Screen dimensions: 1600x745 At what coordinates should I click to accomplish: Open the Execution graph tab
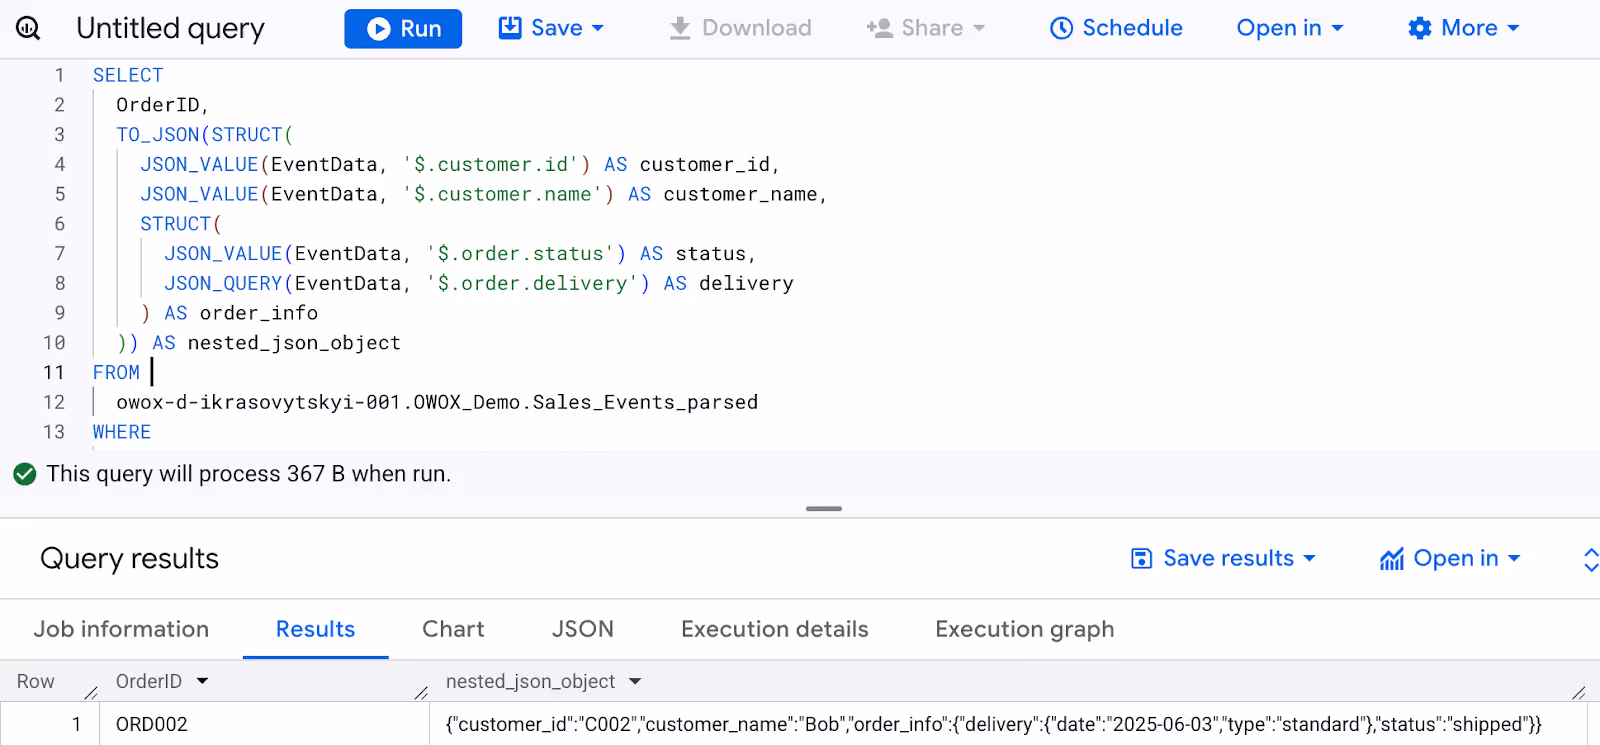tap(1024, 629)
